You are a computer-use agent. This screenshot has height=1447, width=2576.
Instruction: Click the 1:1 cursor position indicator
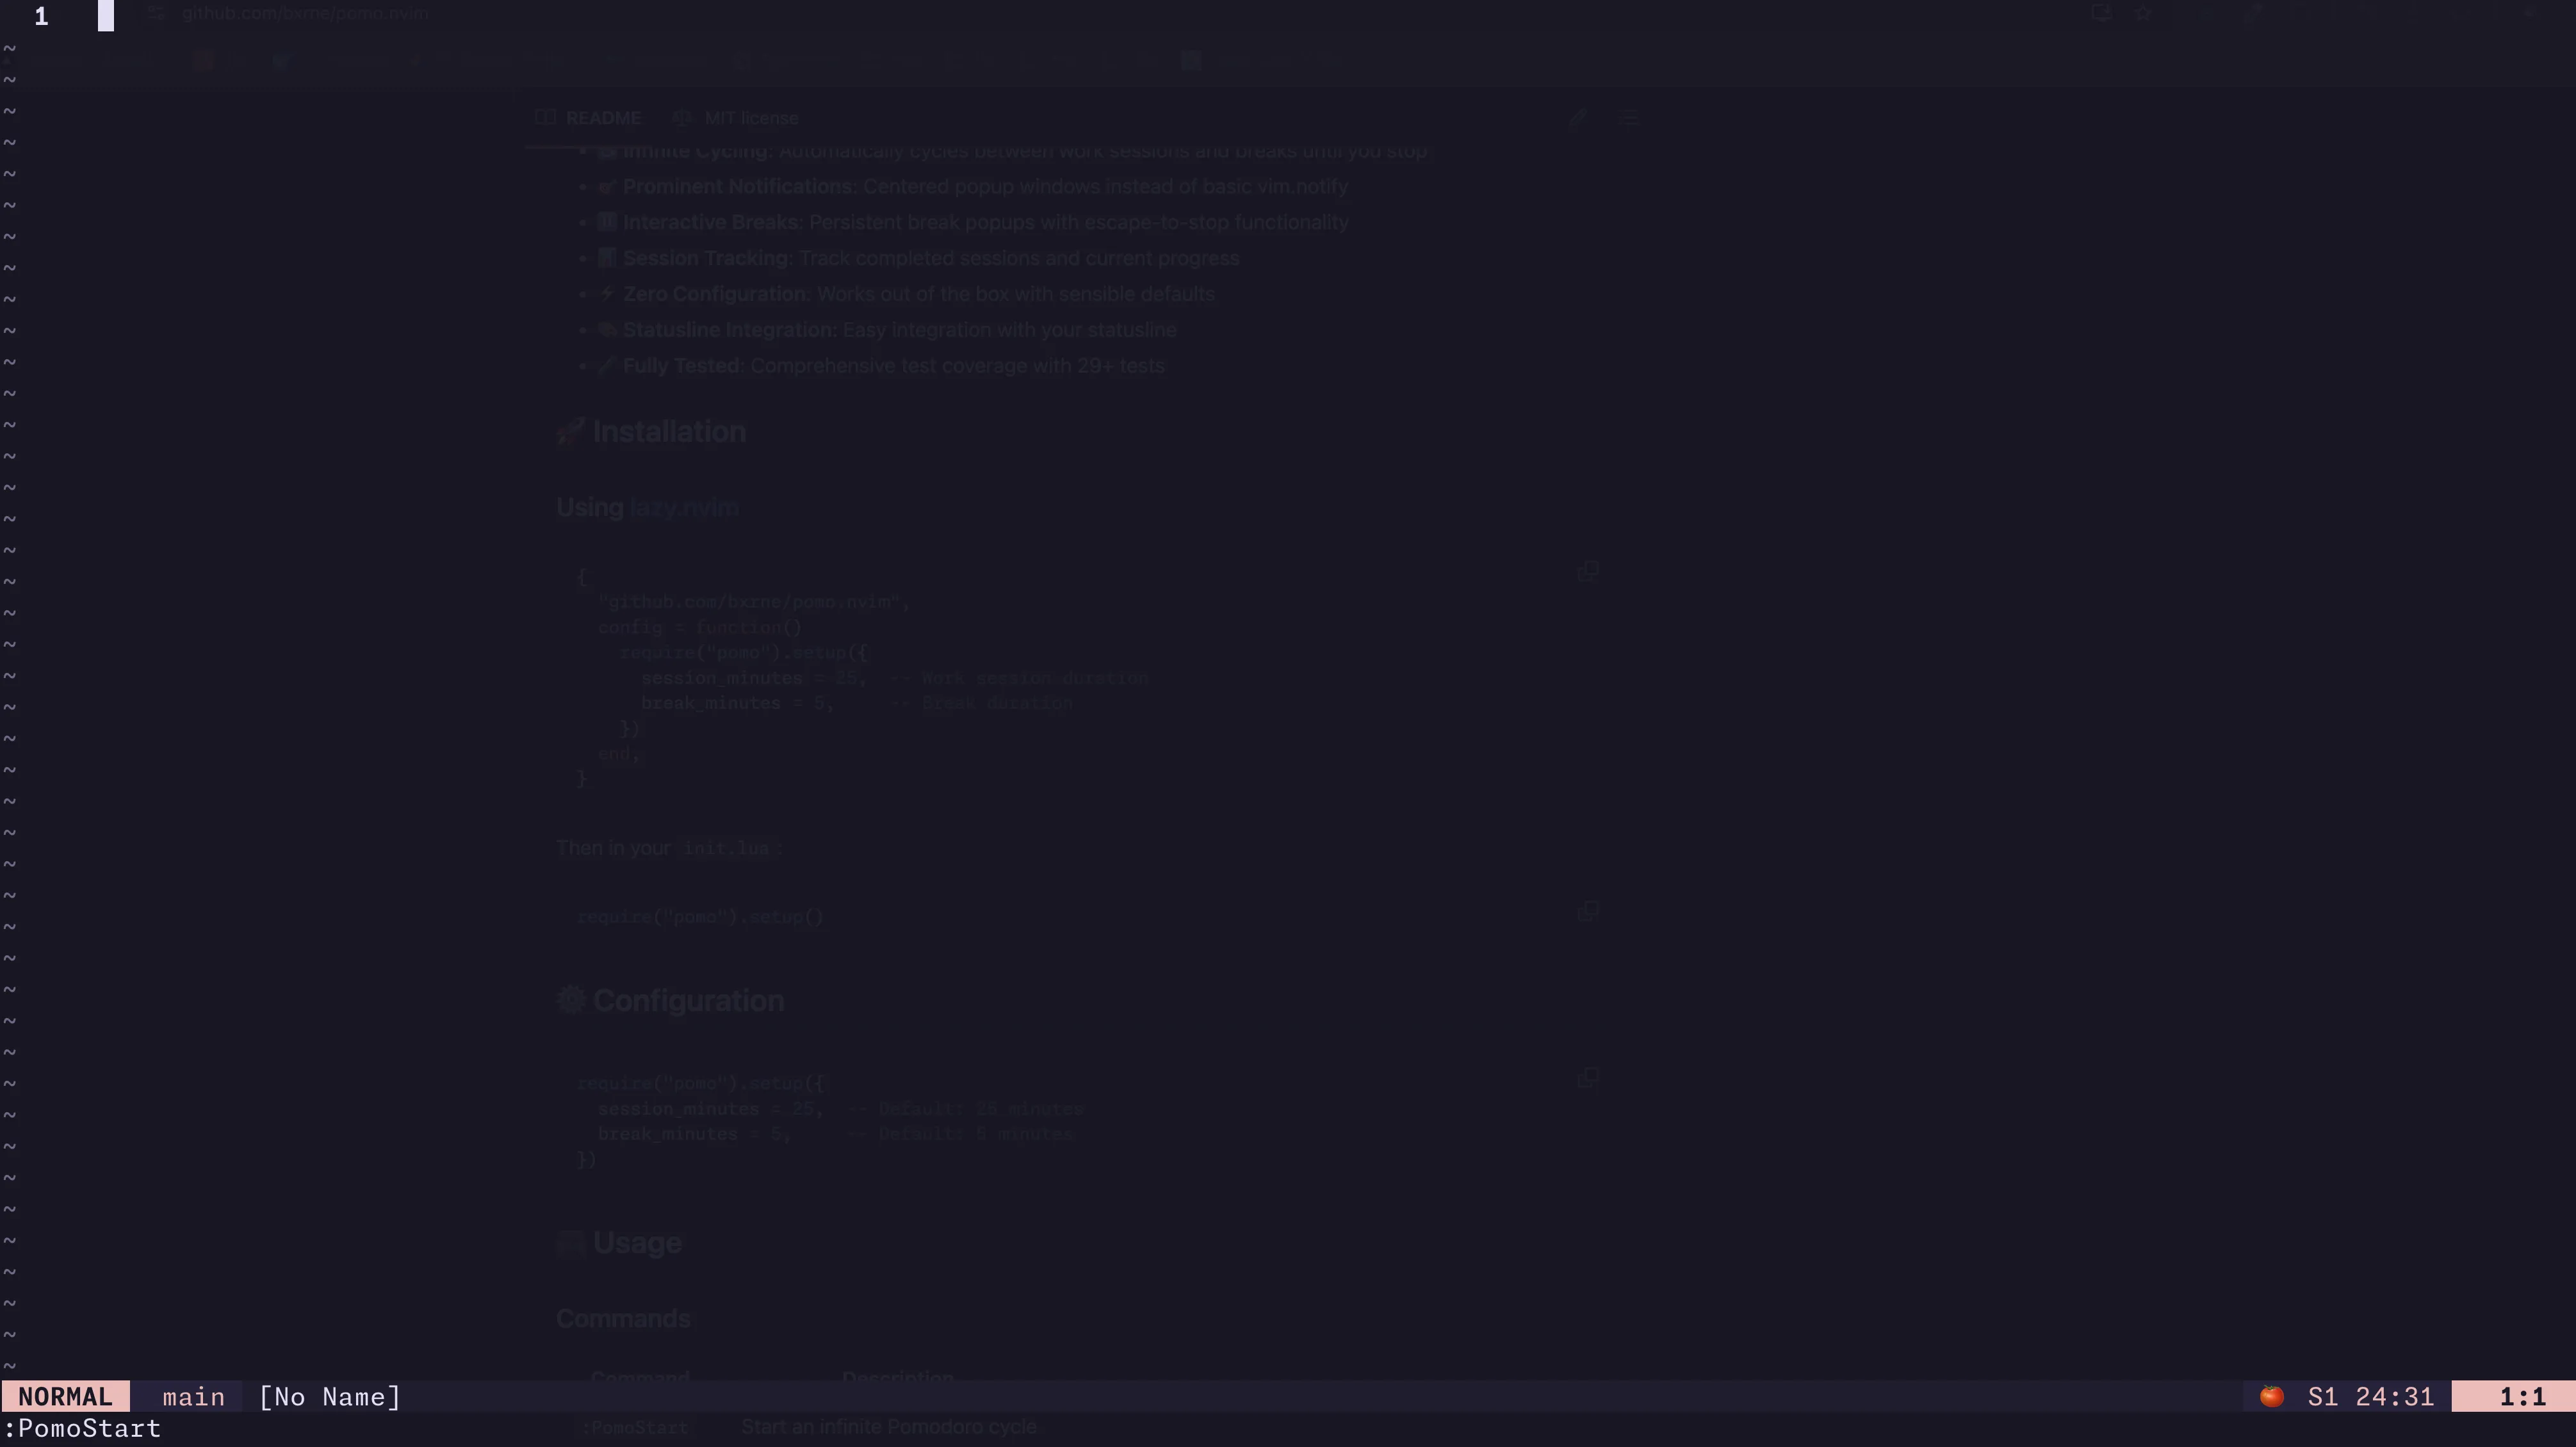(x=2522, y=1397)
